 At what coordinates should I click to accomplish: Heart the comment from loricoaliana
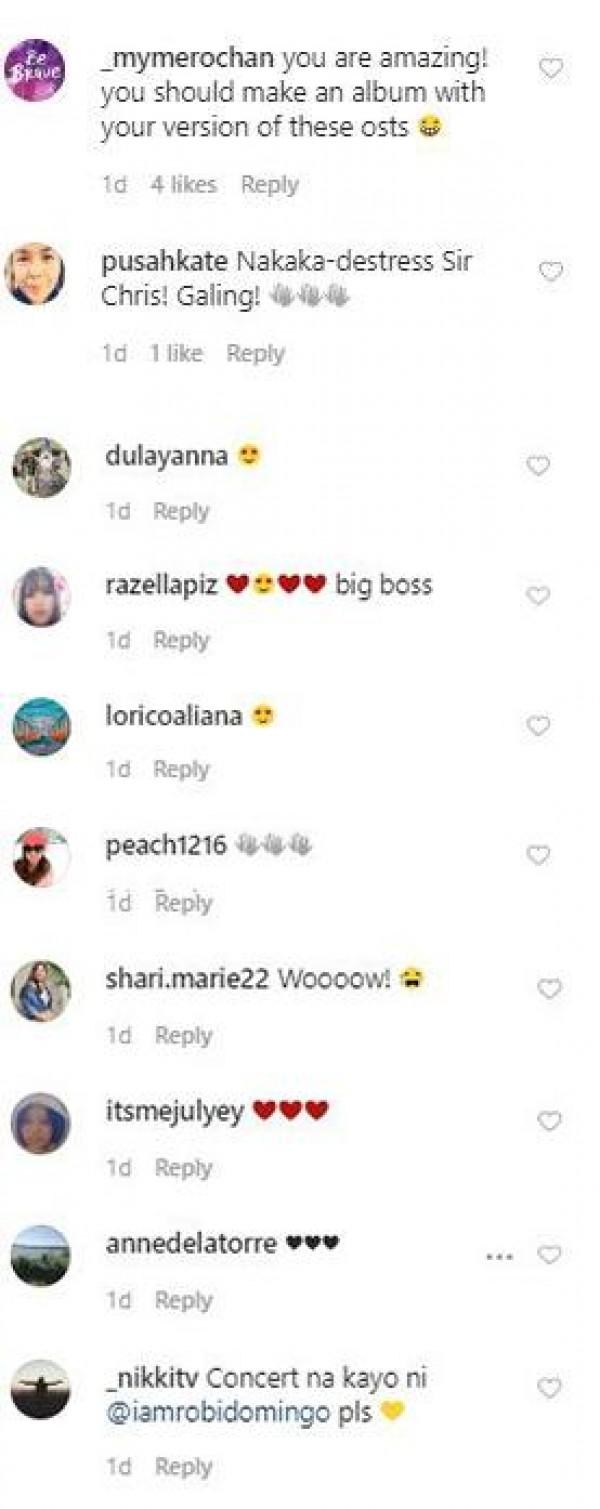pyautogui.click(x=539, y=726)
